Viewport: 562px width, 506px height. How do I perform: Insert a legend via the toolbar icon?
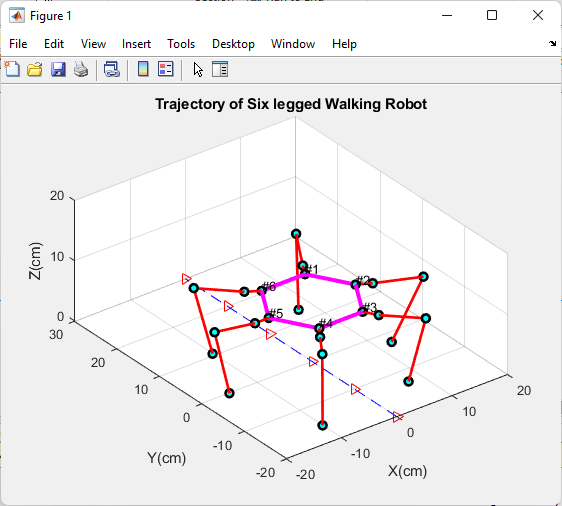[x=166, y=69]
